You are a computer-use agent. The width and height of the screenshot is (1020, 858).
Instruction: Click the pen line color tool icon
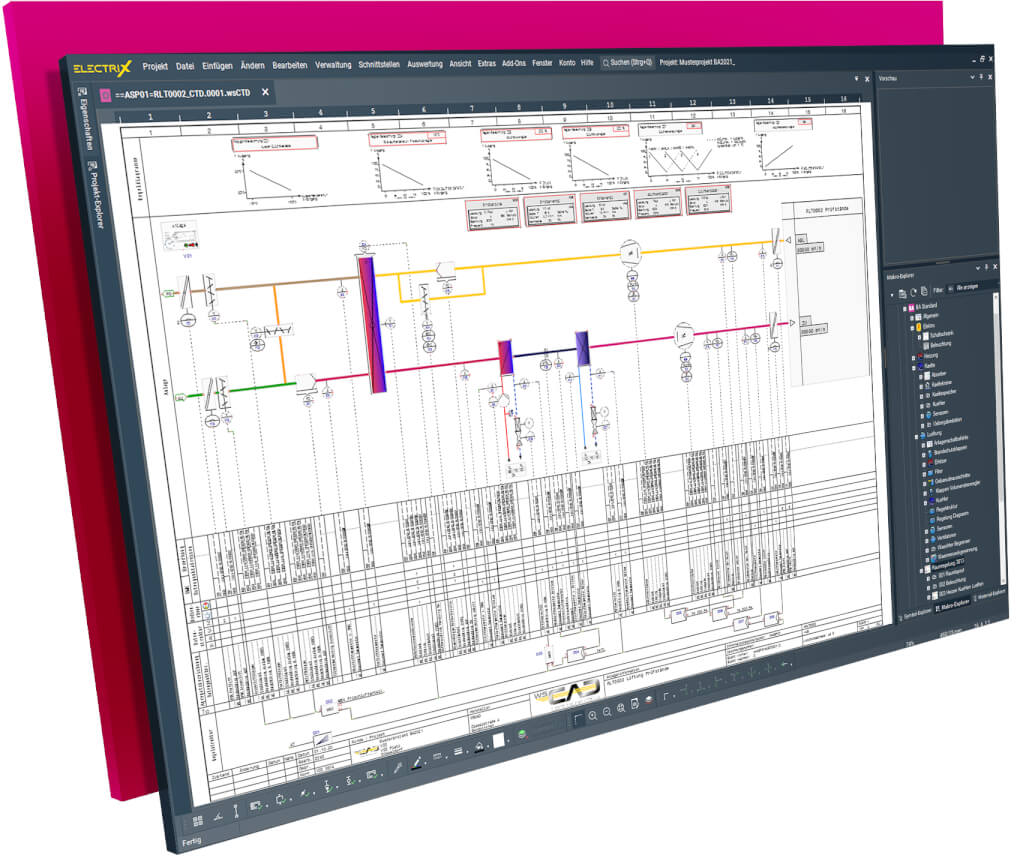pos(417,765)
